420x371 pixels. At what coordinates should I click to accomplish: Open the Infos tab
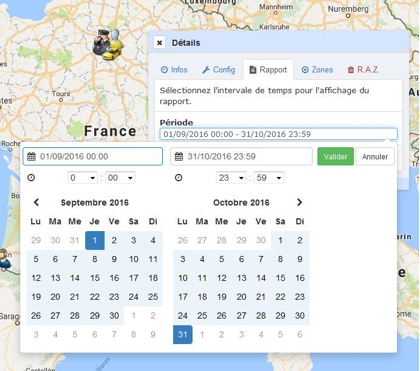coord(174,70)
